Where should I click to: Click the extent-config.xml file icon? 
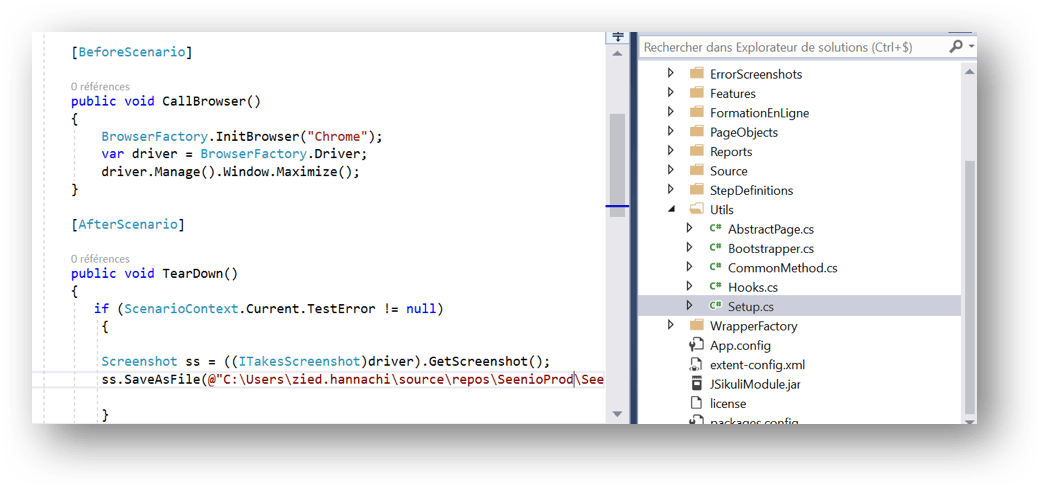click(x=697, y=365)
